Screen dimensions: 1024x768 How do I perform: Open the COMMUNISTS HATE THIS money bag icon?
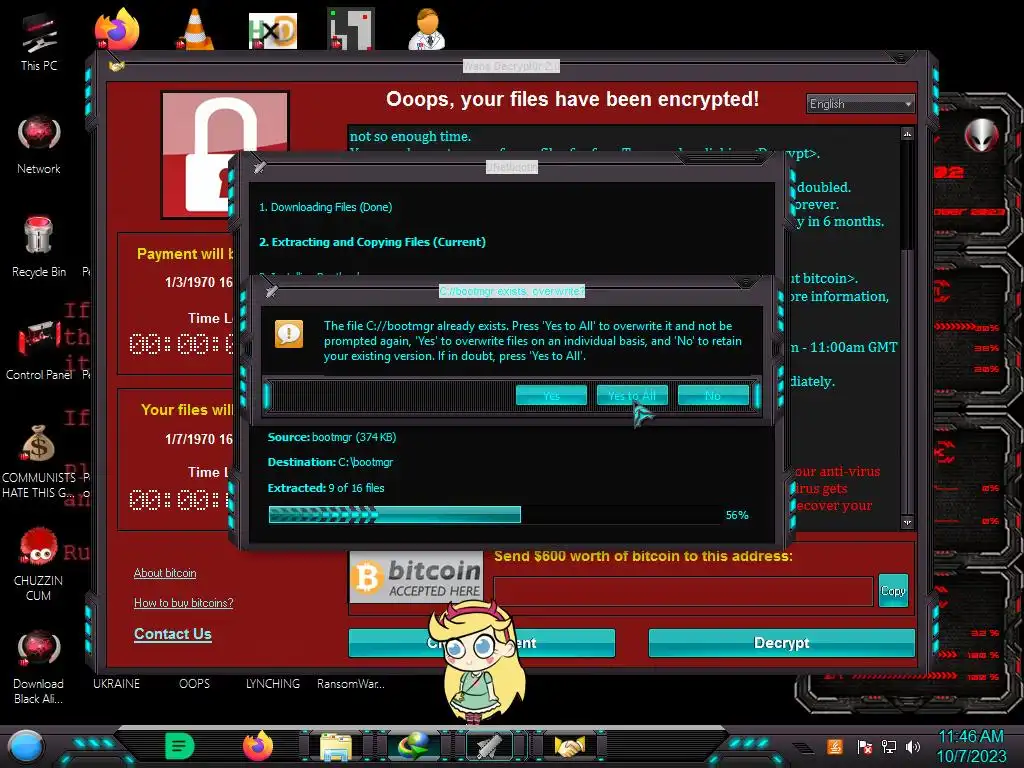point(39,461)
